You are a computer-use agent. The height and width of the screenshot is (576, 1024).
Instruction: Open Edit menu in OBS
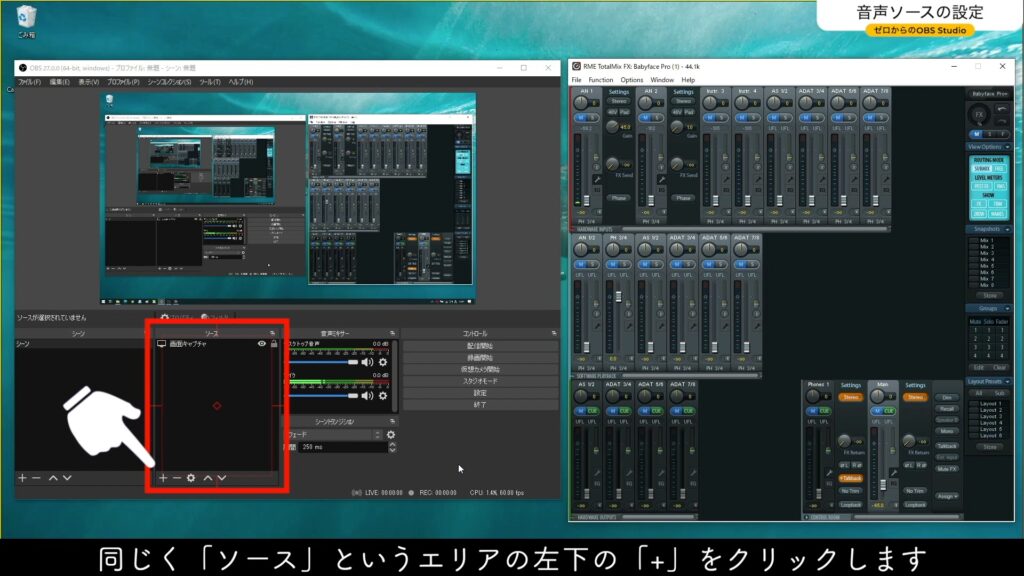(59, 82)
